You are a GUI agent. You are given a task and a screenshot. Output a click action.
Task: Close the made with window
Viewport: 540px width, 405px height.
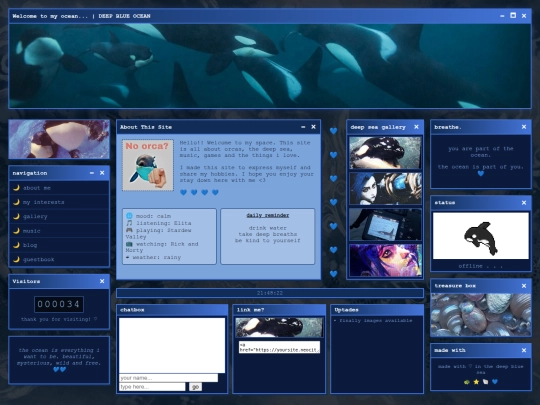(x=524, y=350)
